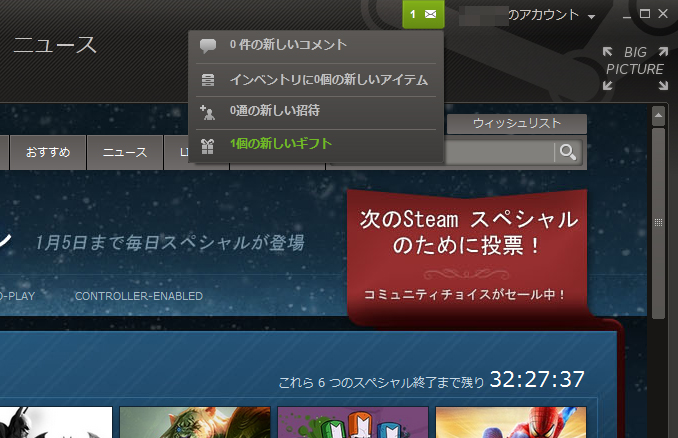Click the magnifying glass search icon
678x438 pixels.
[x=568, y=152]
